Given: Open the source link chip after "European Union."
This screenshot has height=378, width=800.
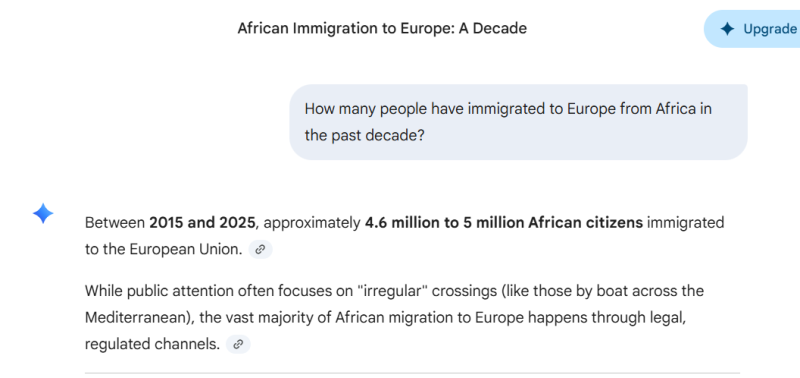Looking at the screenshot, I should 260,249.
